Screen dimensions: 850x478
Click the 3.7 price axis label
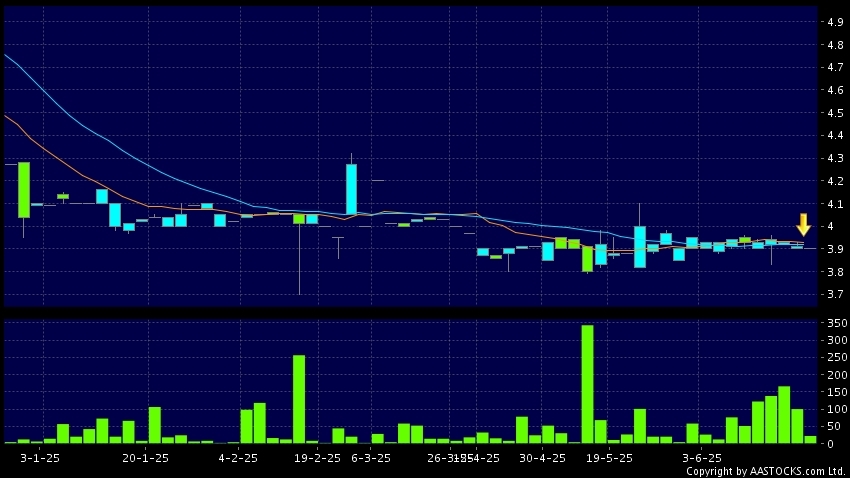[835, 294]
